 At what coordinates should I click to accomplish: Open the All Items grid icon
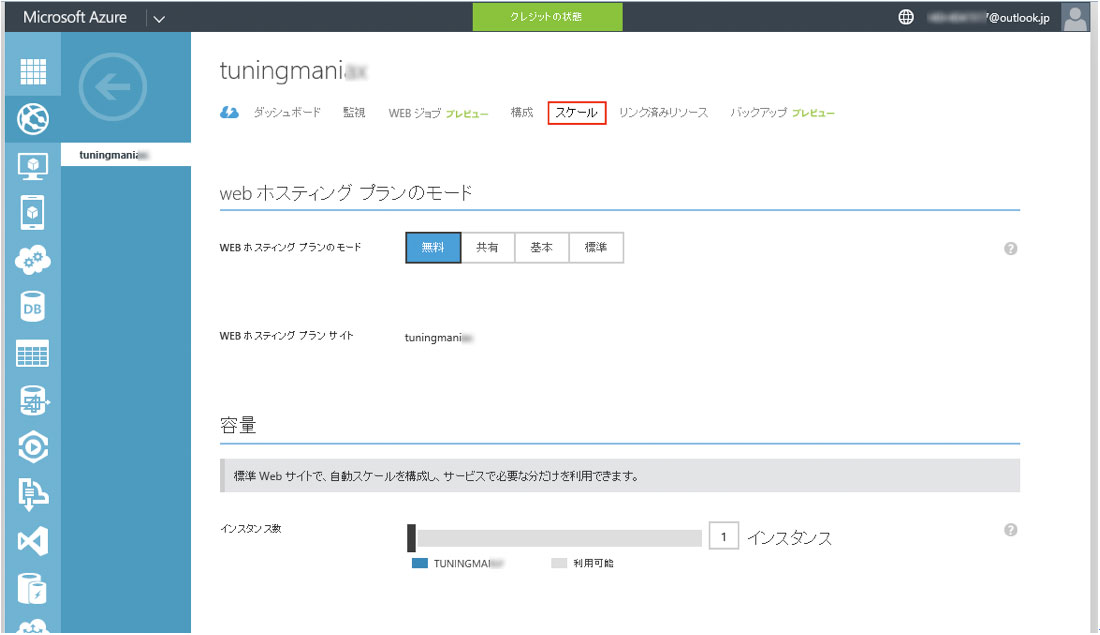click(33, 71)
